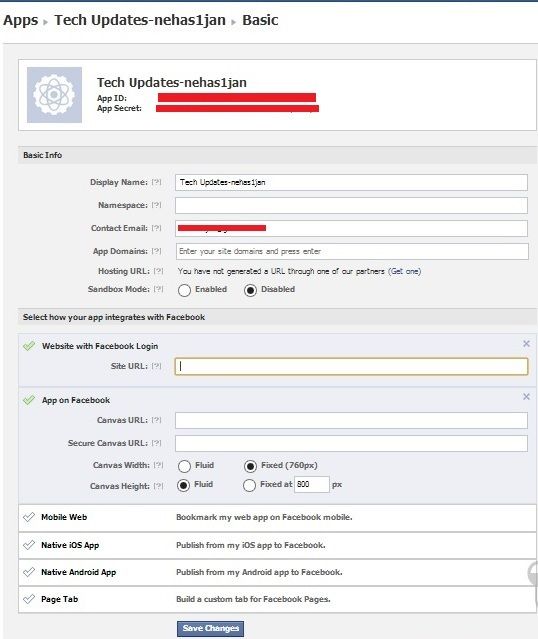Close the App on Facebook section

click(x=526, y=397)
